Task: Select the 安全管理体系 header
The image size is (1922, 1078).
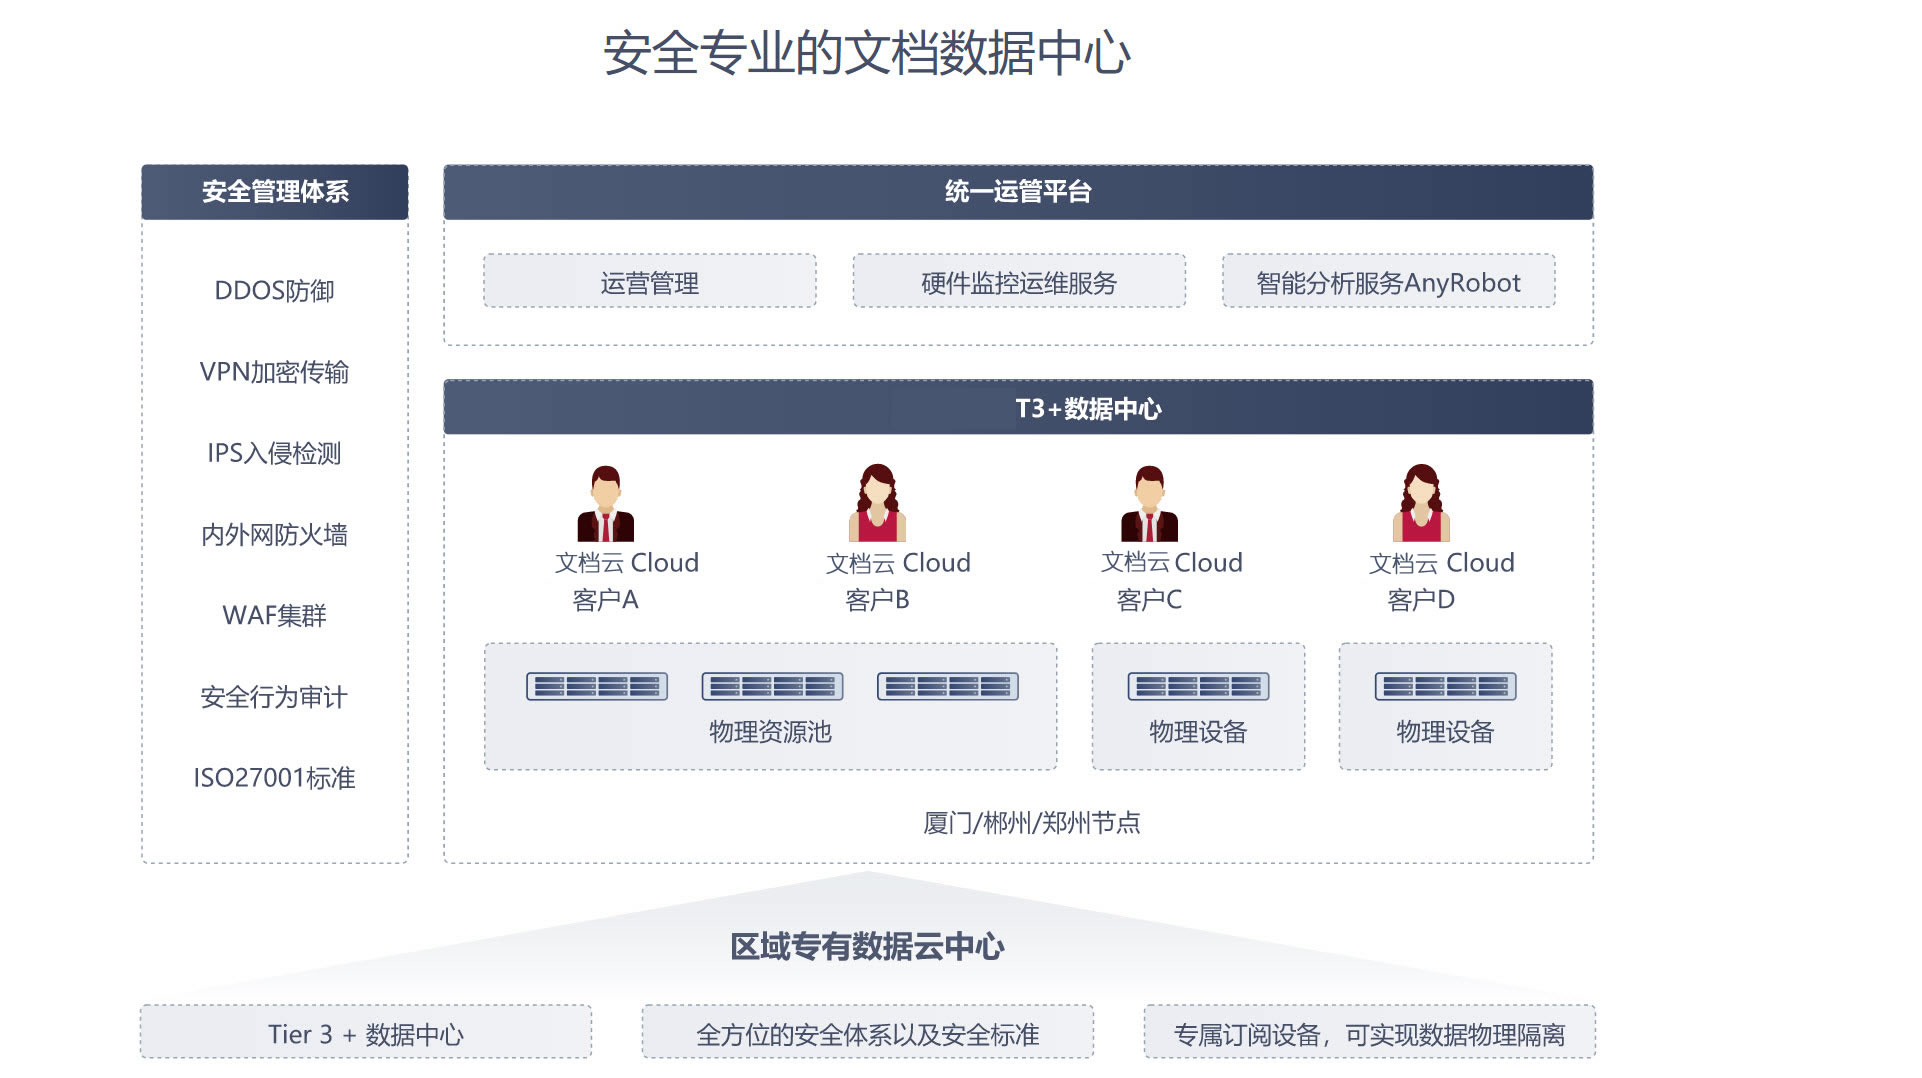Action: point(275,192)
